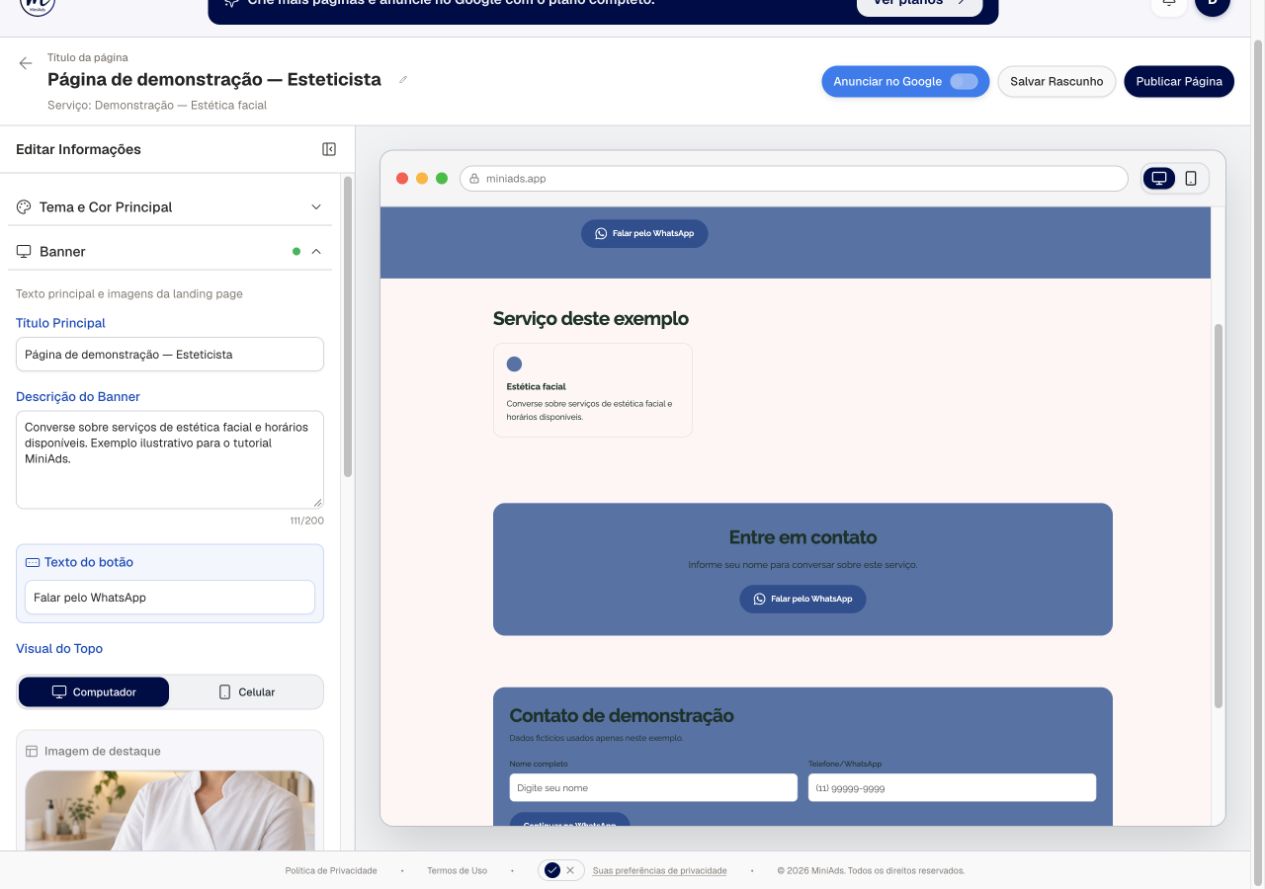The width and height of the screenshot is (1265, 889).
Task: Click the preview pane vertical scrollbar
Action: pos(1218,516)
